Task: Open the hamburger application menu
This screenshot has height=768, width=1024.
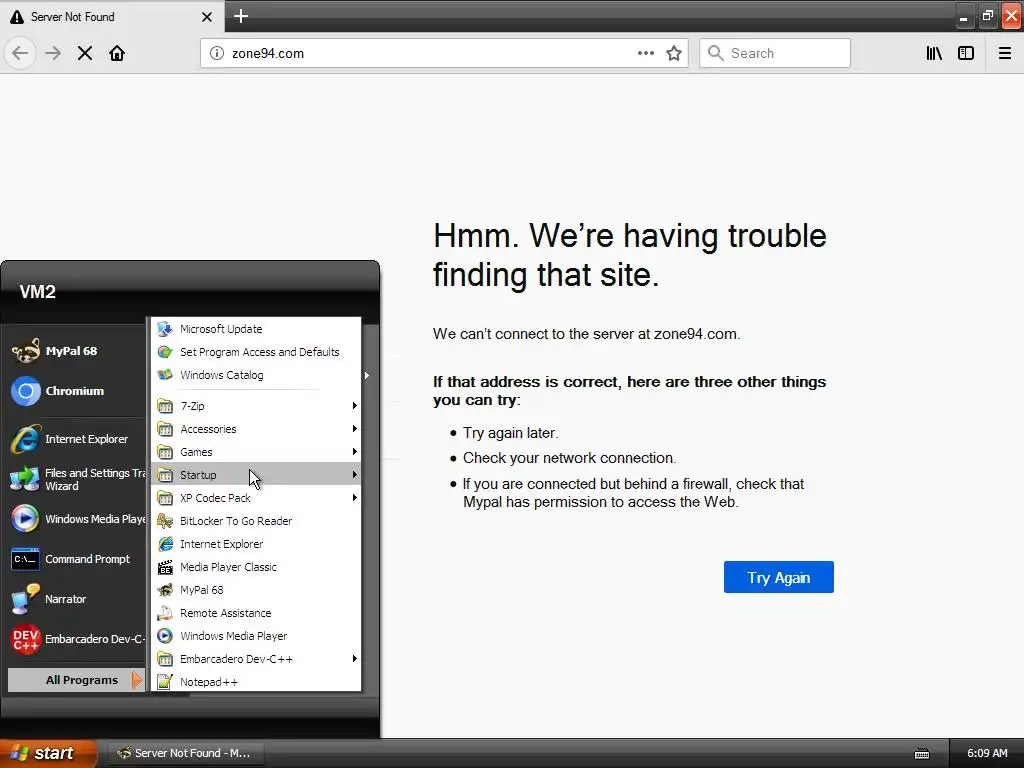Action: tap(1005, 54)
